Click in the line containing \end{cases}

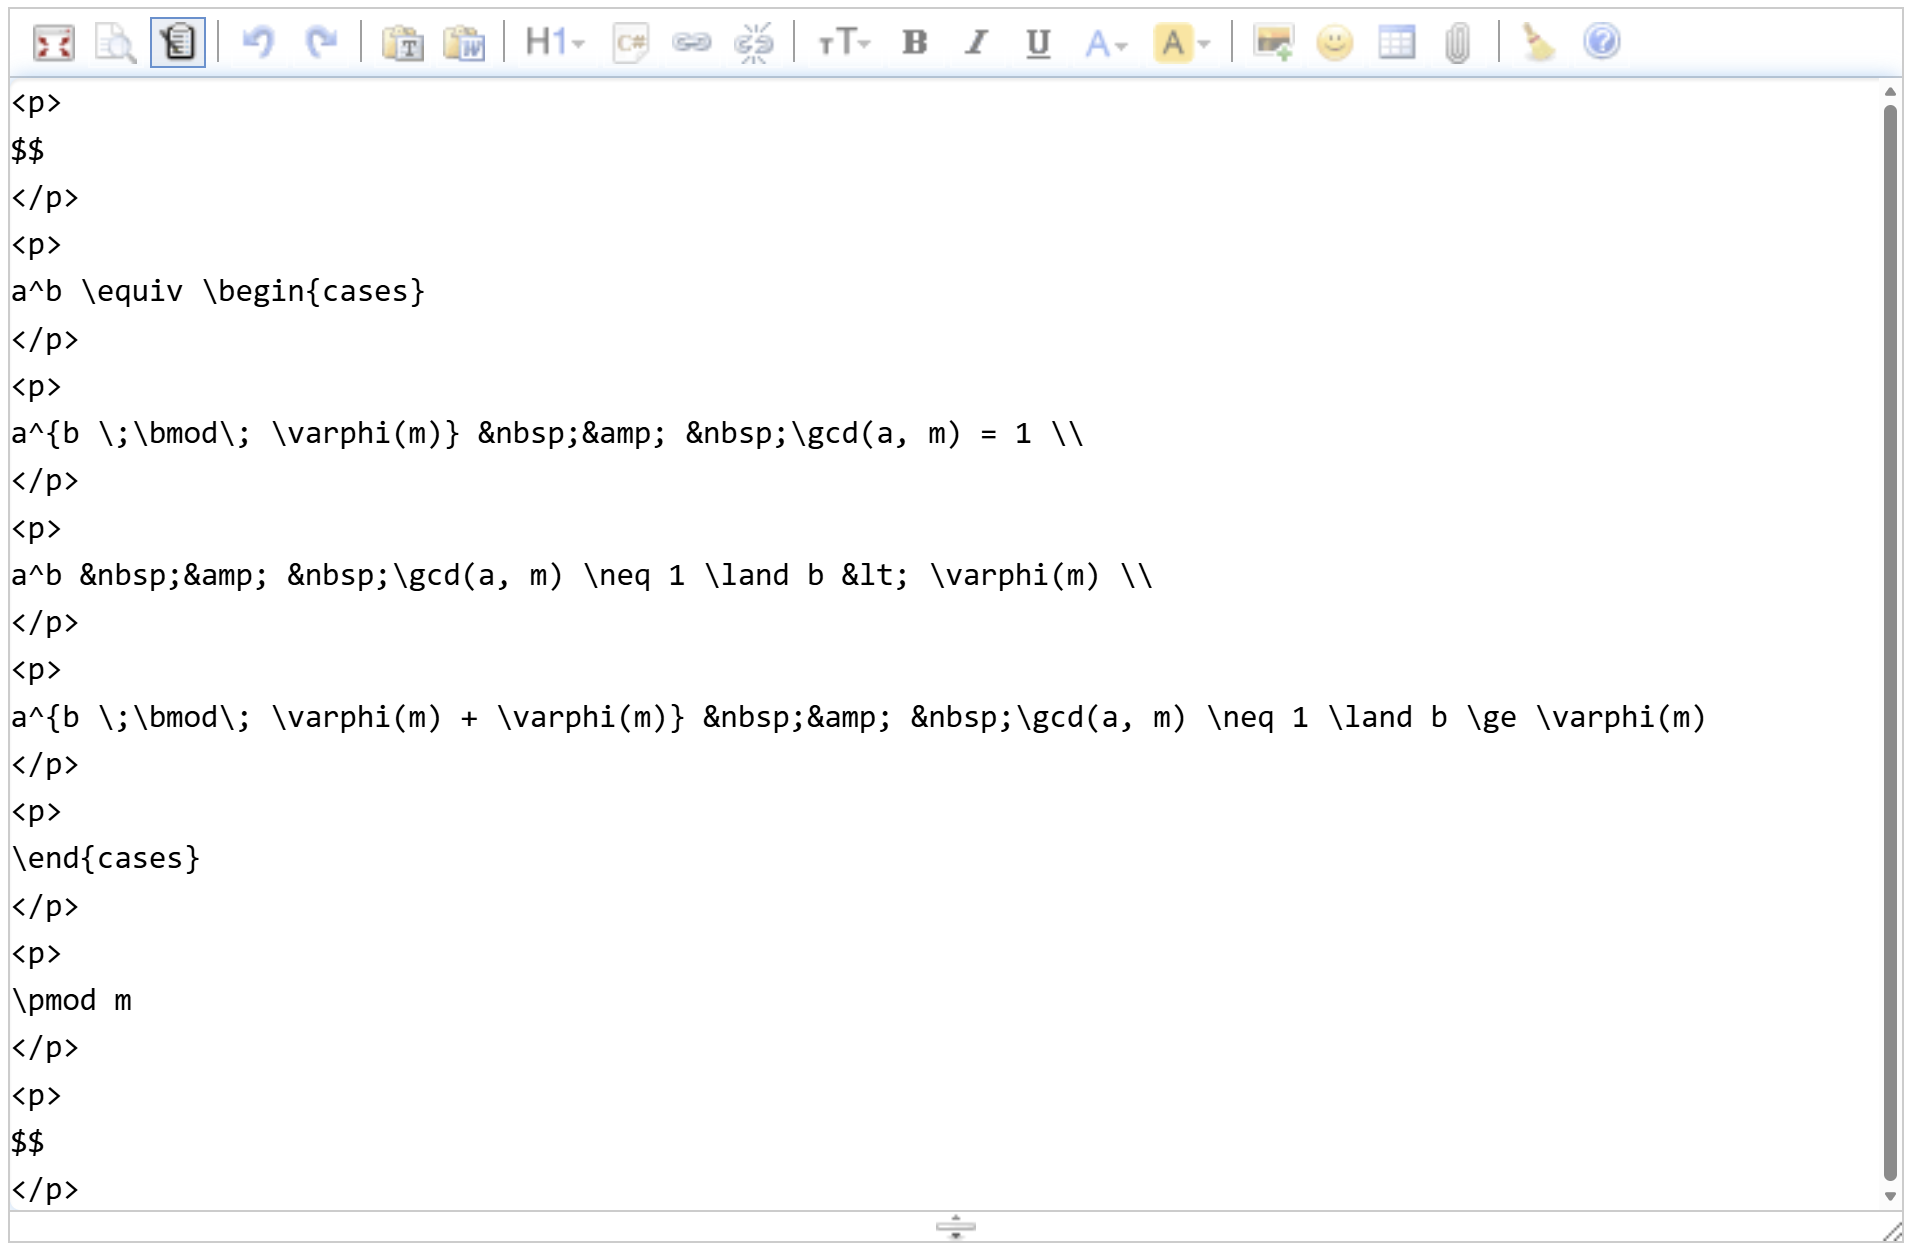(106, 859)
